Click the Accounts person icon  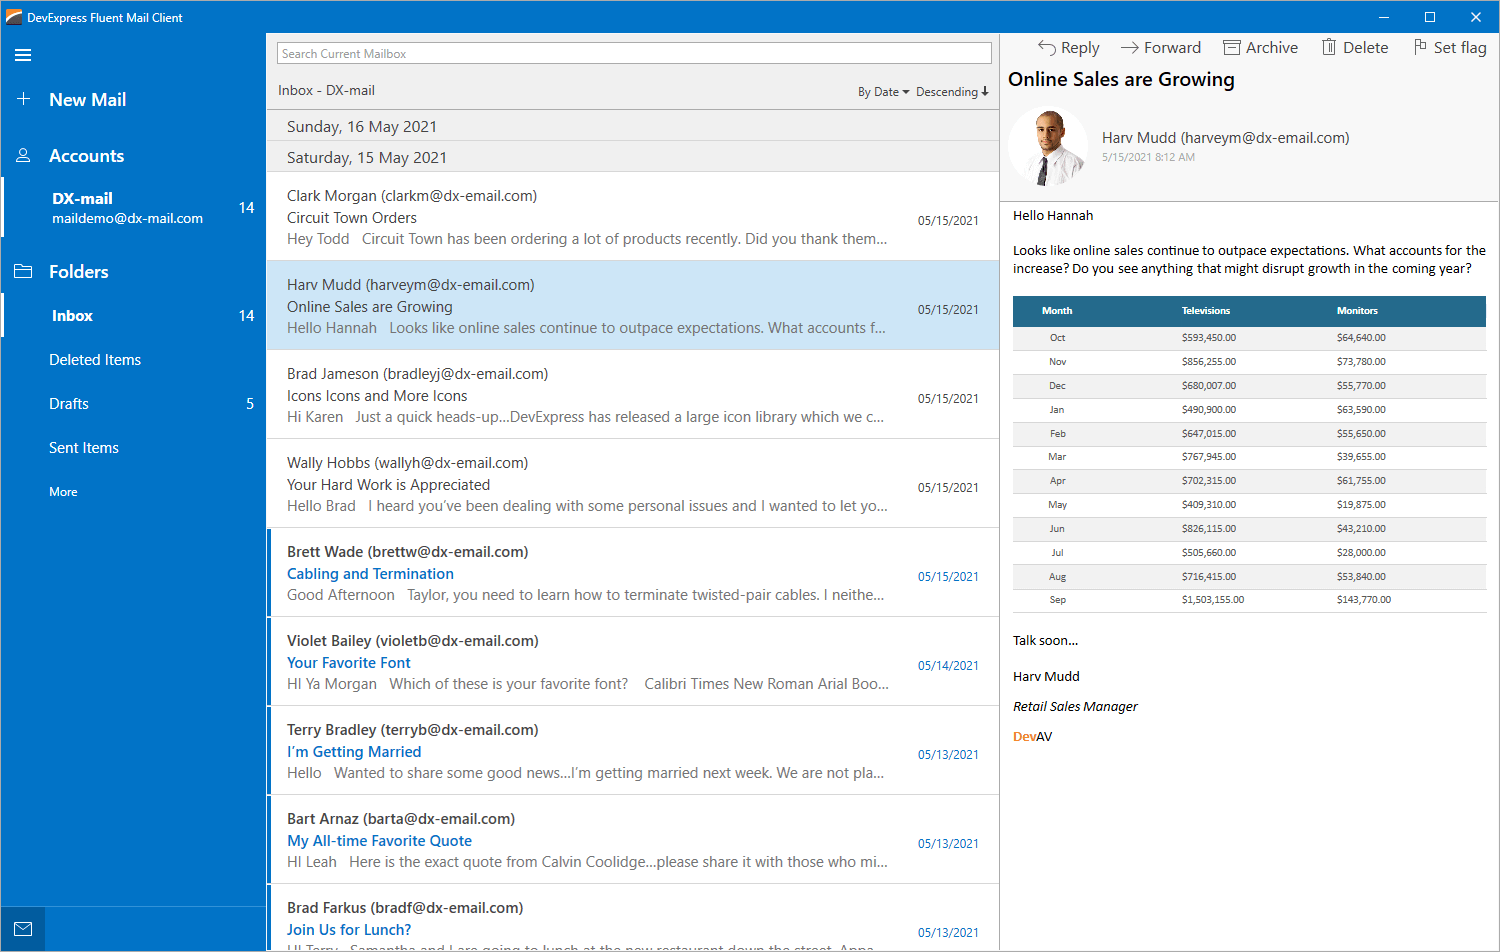pos(24,156)
